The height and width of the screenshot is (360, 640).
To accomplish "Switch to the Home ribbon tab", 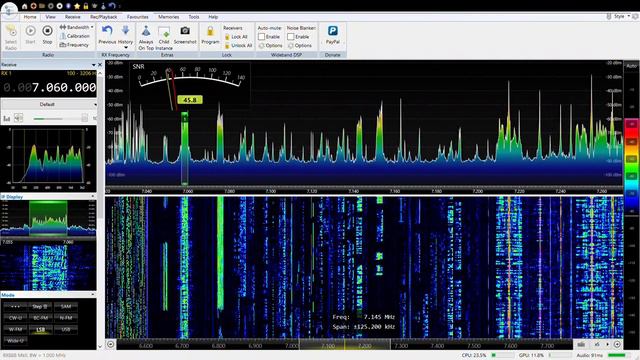I will point(30,17).
